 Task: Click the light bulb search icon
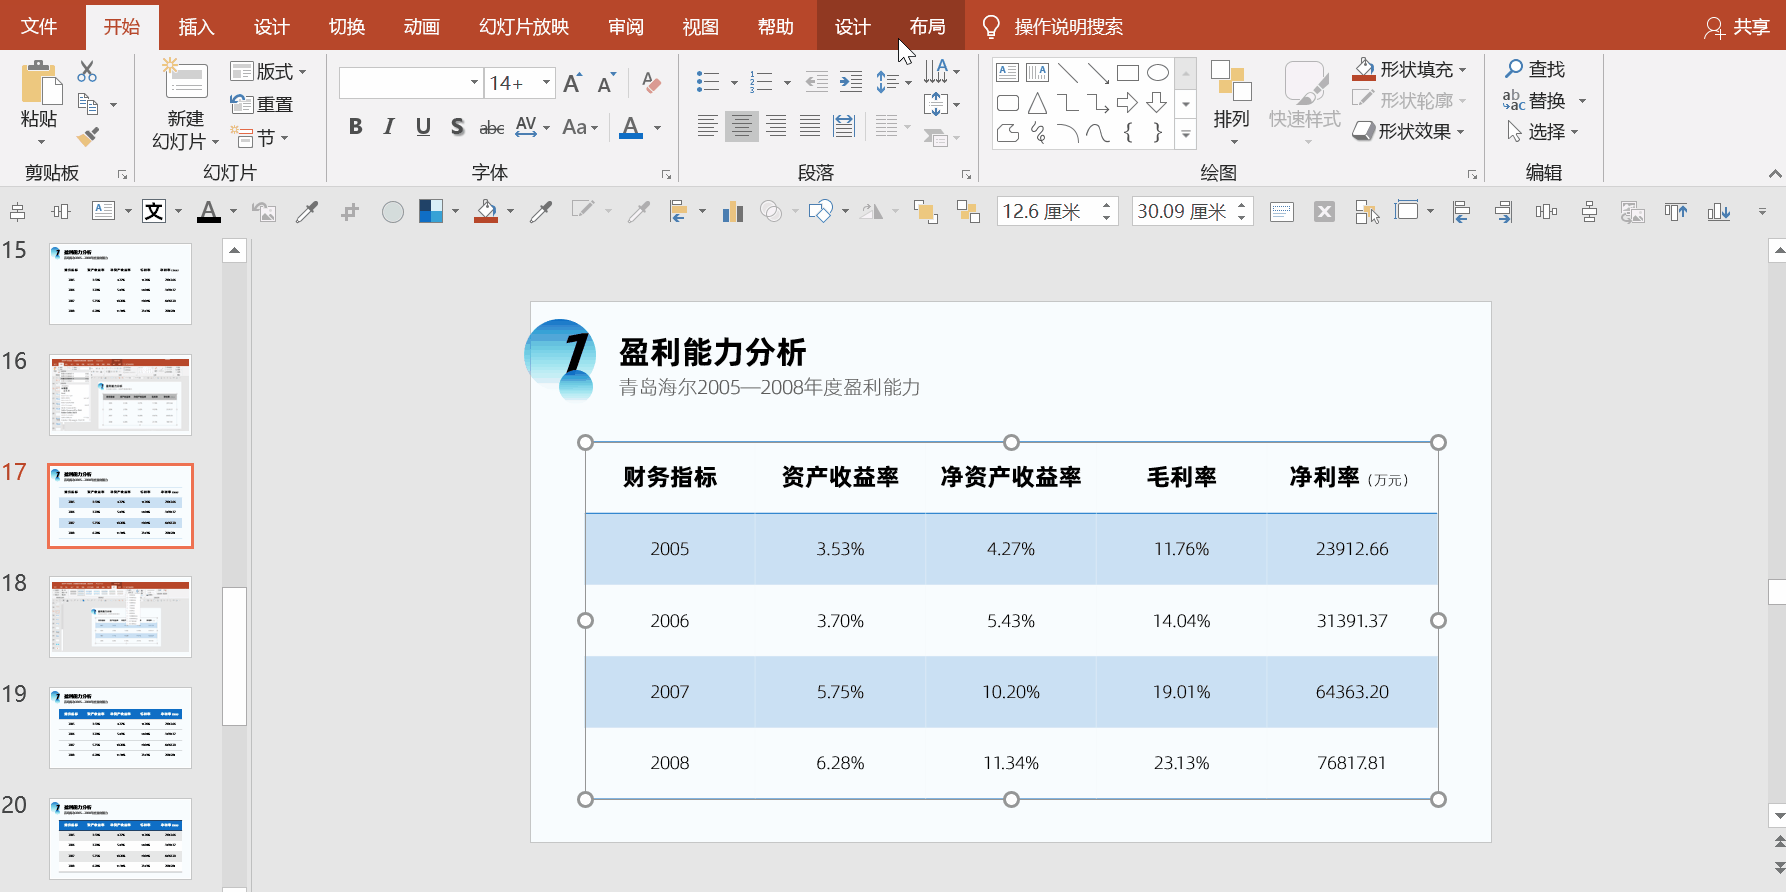[991, 26]
